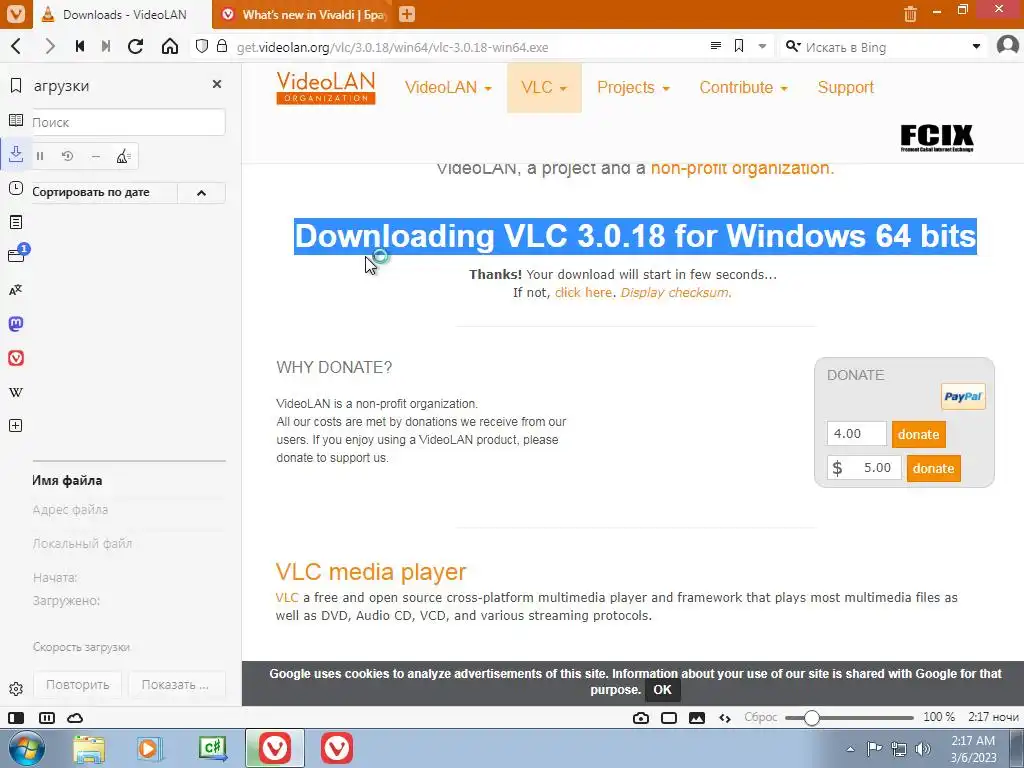The height and width of the screenshot is (768, 1024).
Task: Open Notes panel in sidebar
Action: (x=16, y=223)
